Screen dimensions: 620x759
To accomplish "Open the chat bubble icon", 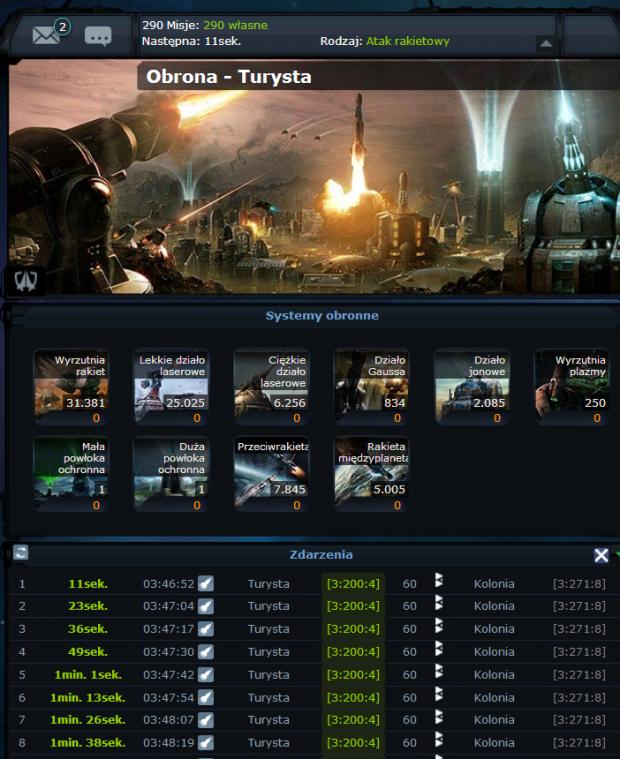I will pos(98,36).
